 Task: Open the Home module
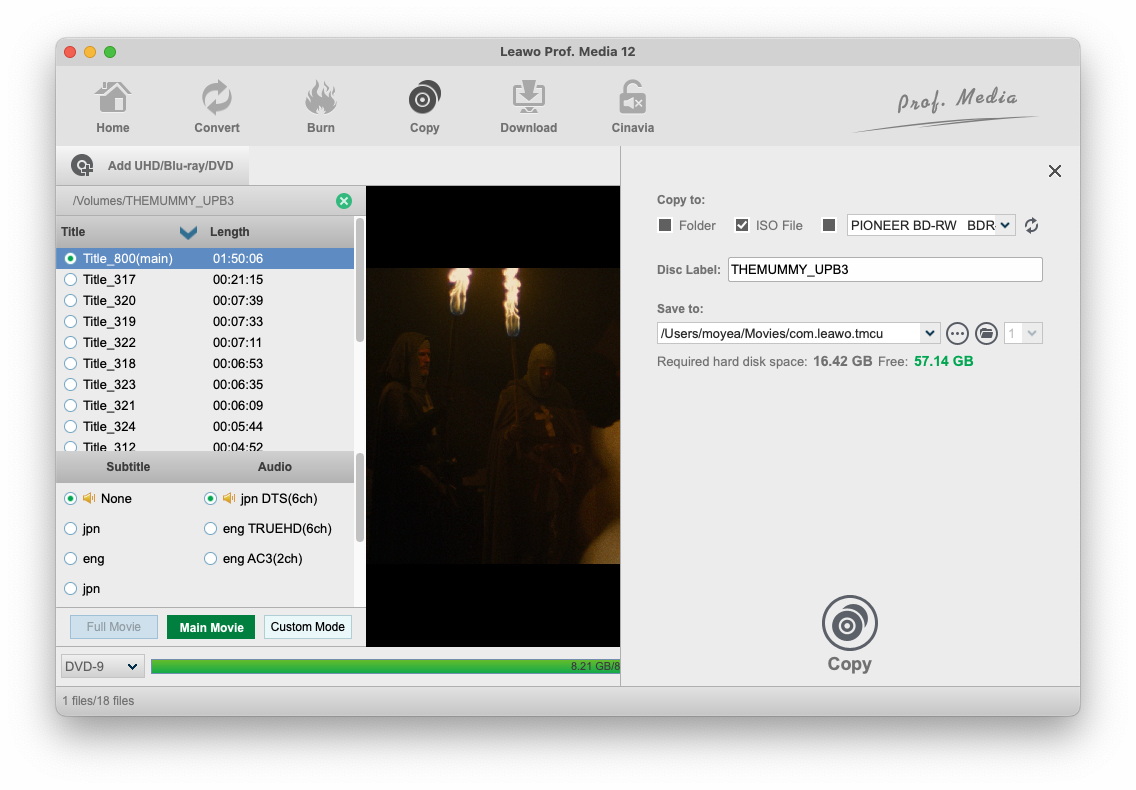pyautogui.click(x=113, y=107)
